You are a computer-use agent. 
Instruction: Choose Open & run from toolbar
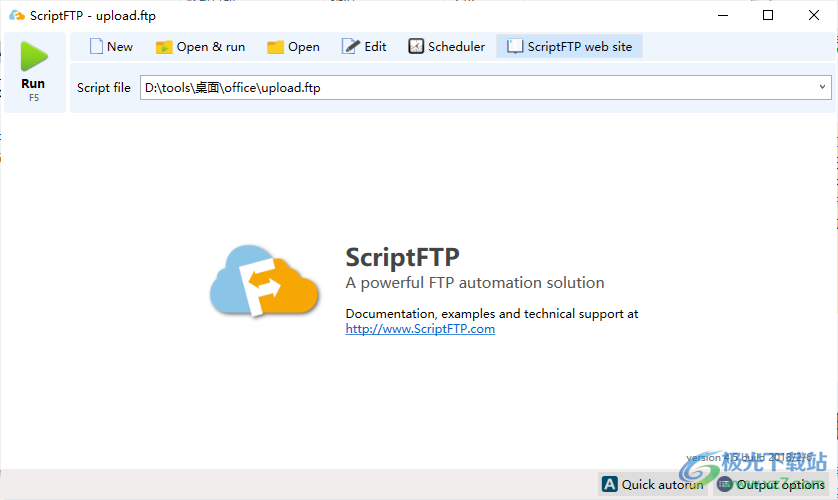[x=200, y=46]
